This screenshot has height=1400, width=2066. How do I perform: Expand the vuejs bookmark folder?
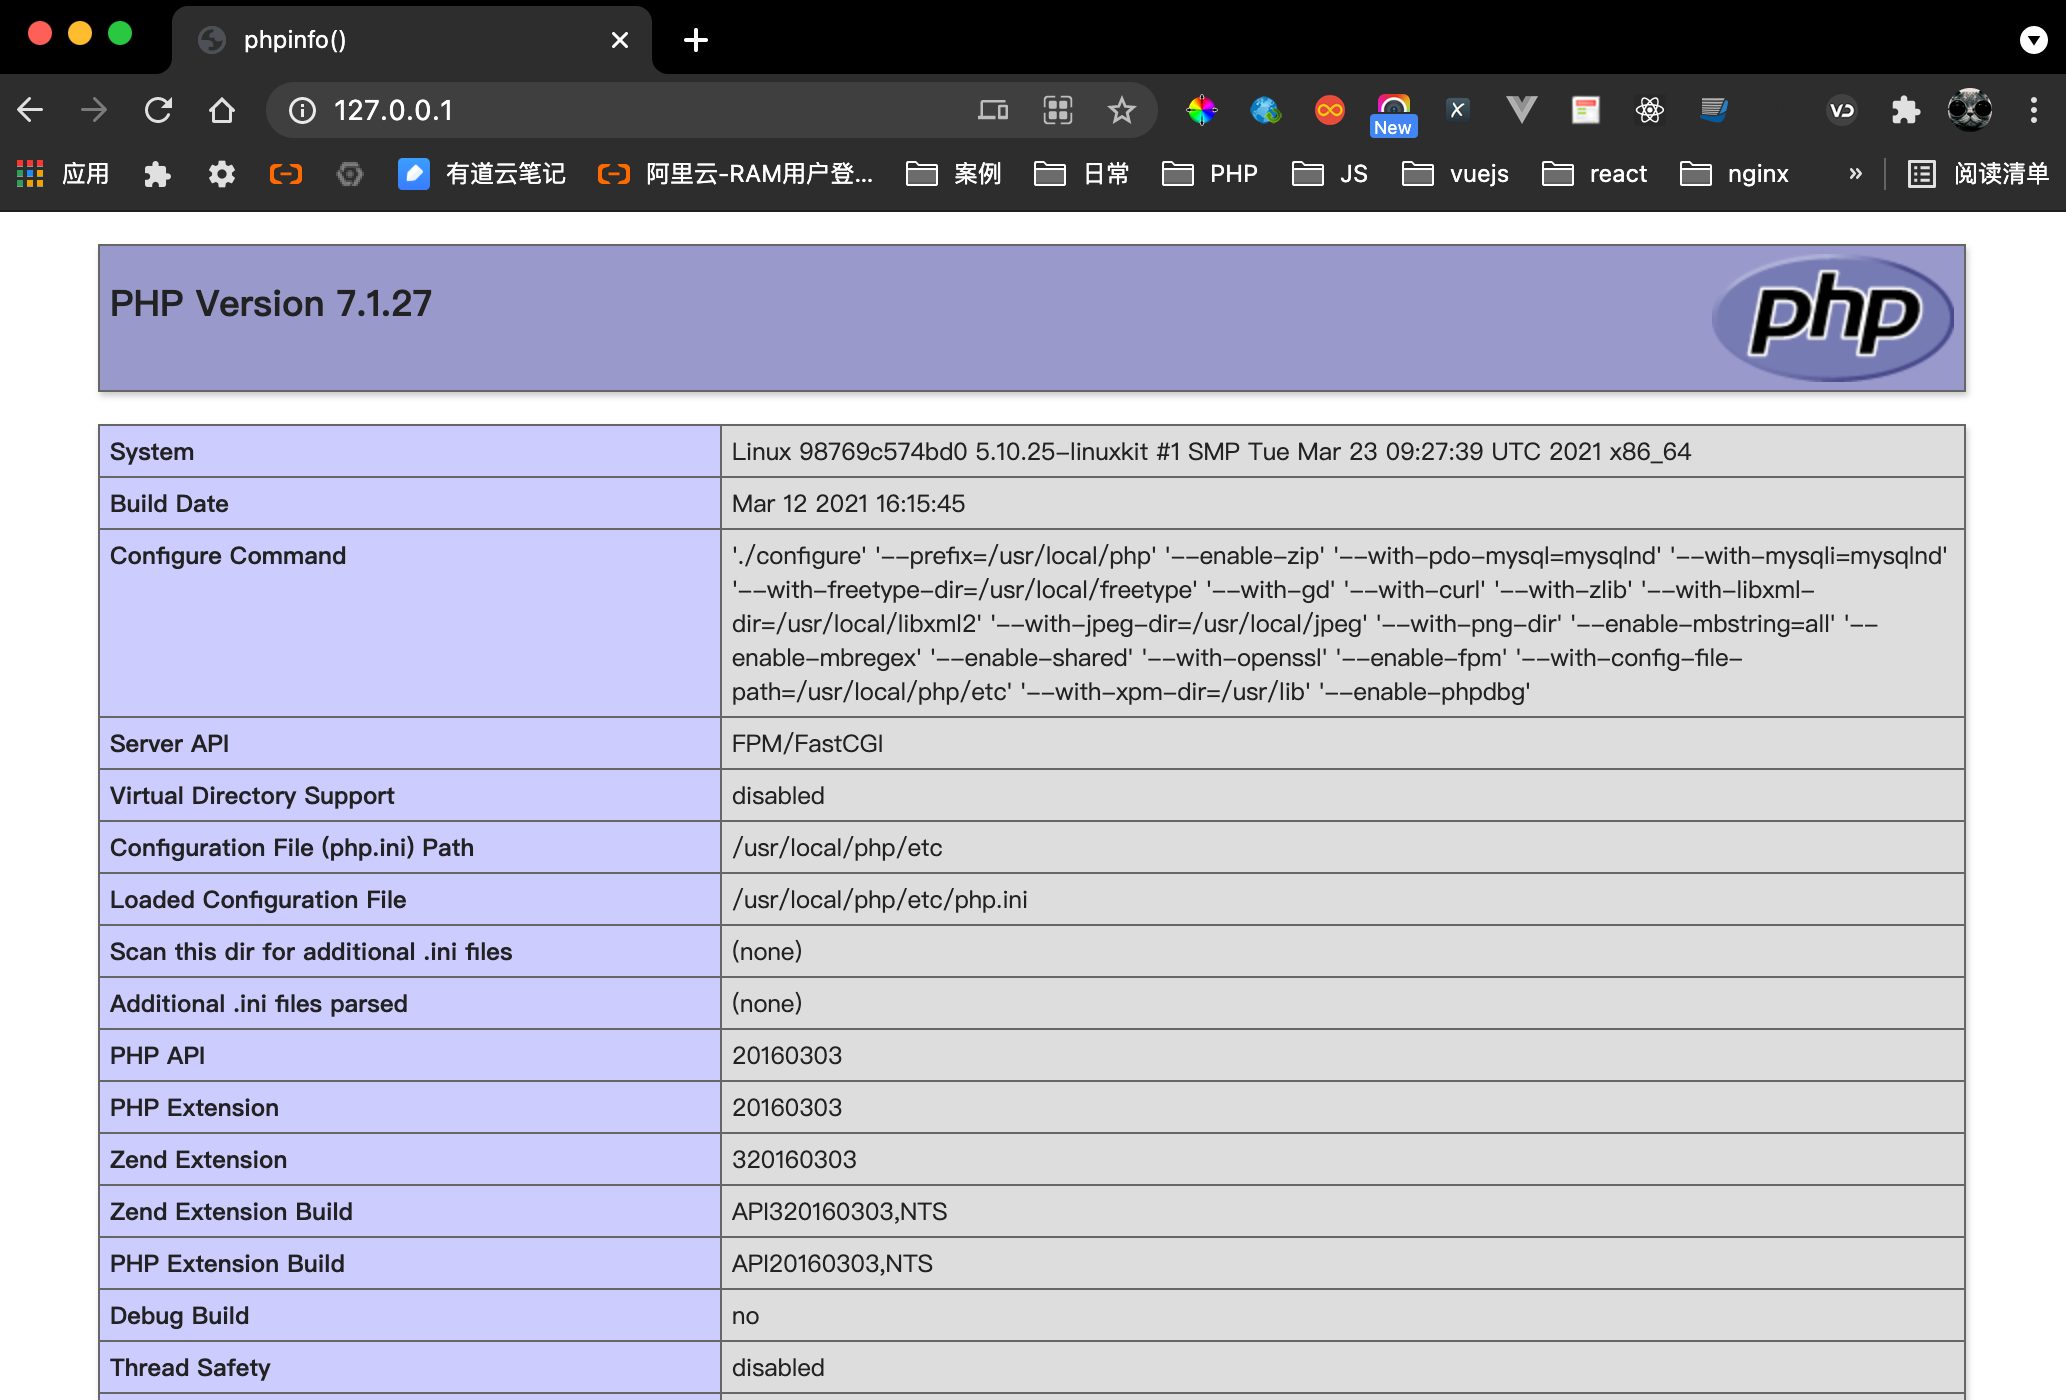click(1455, 174)
